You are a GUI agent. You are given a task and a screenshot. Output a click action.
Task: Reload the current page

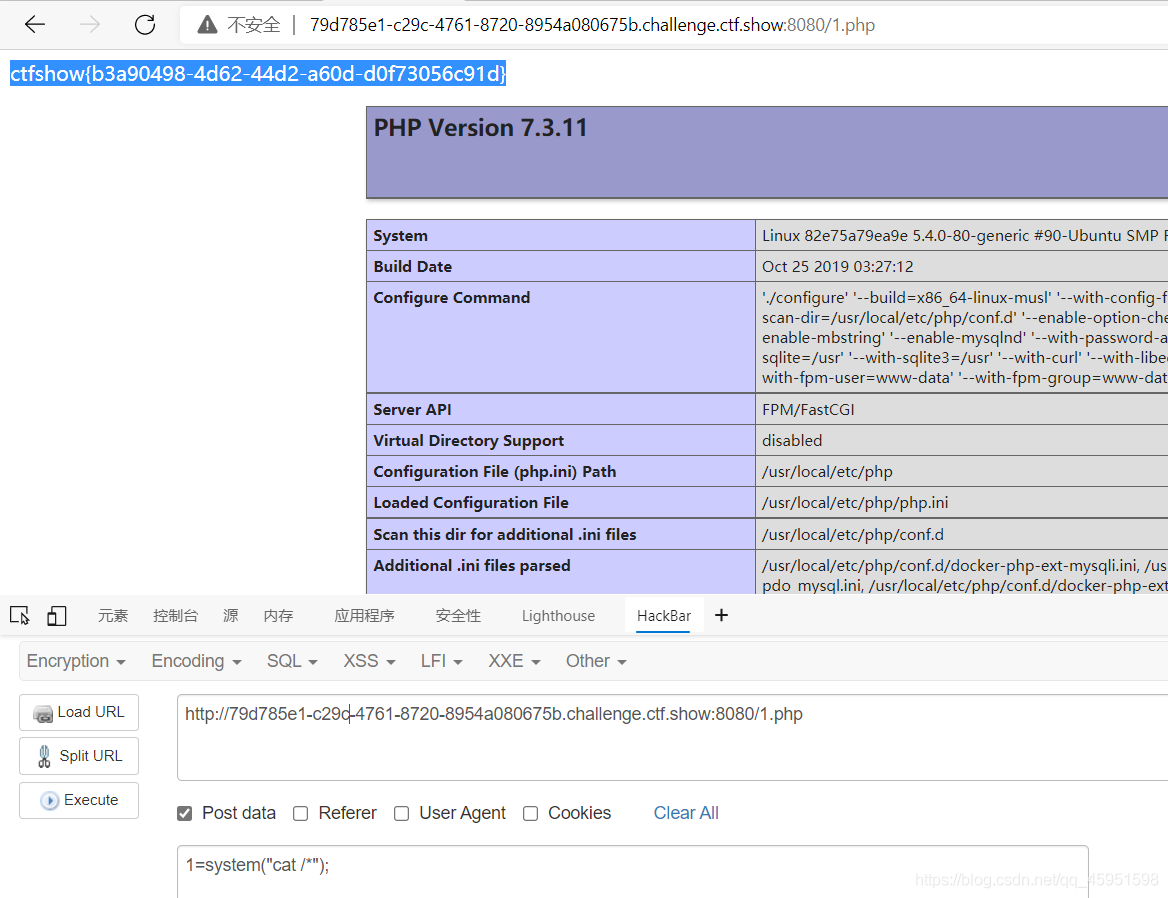(145, 25)
